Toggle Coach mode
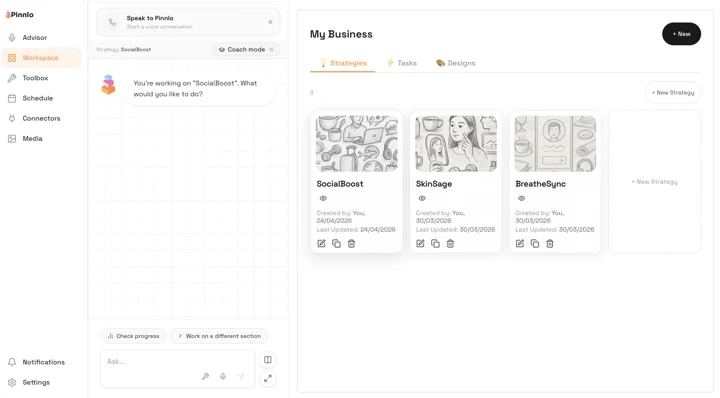 point(246,50)
